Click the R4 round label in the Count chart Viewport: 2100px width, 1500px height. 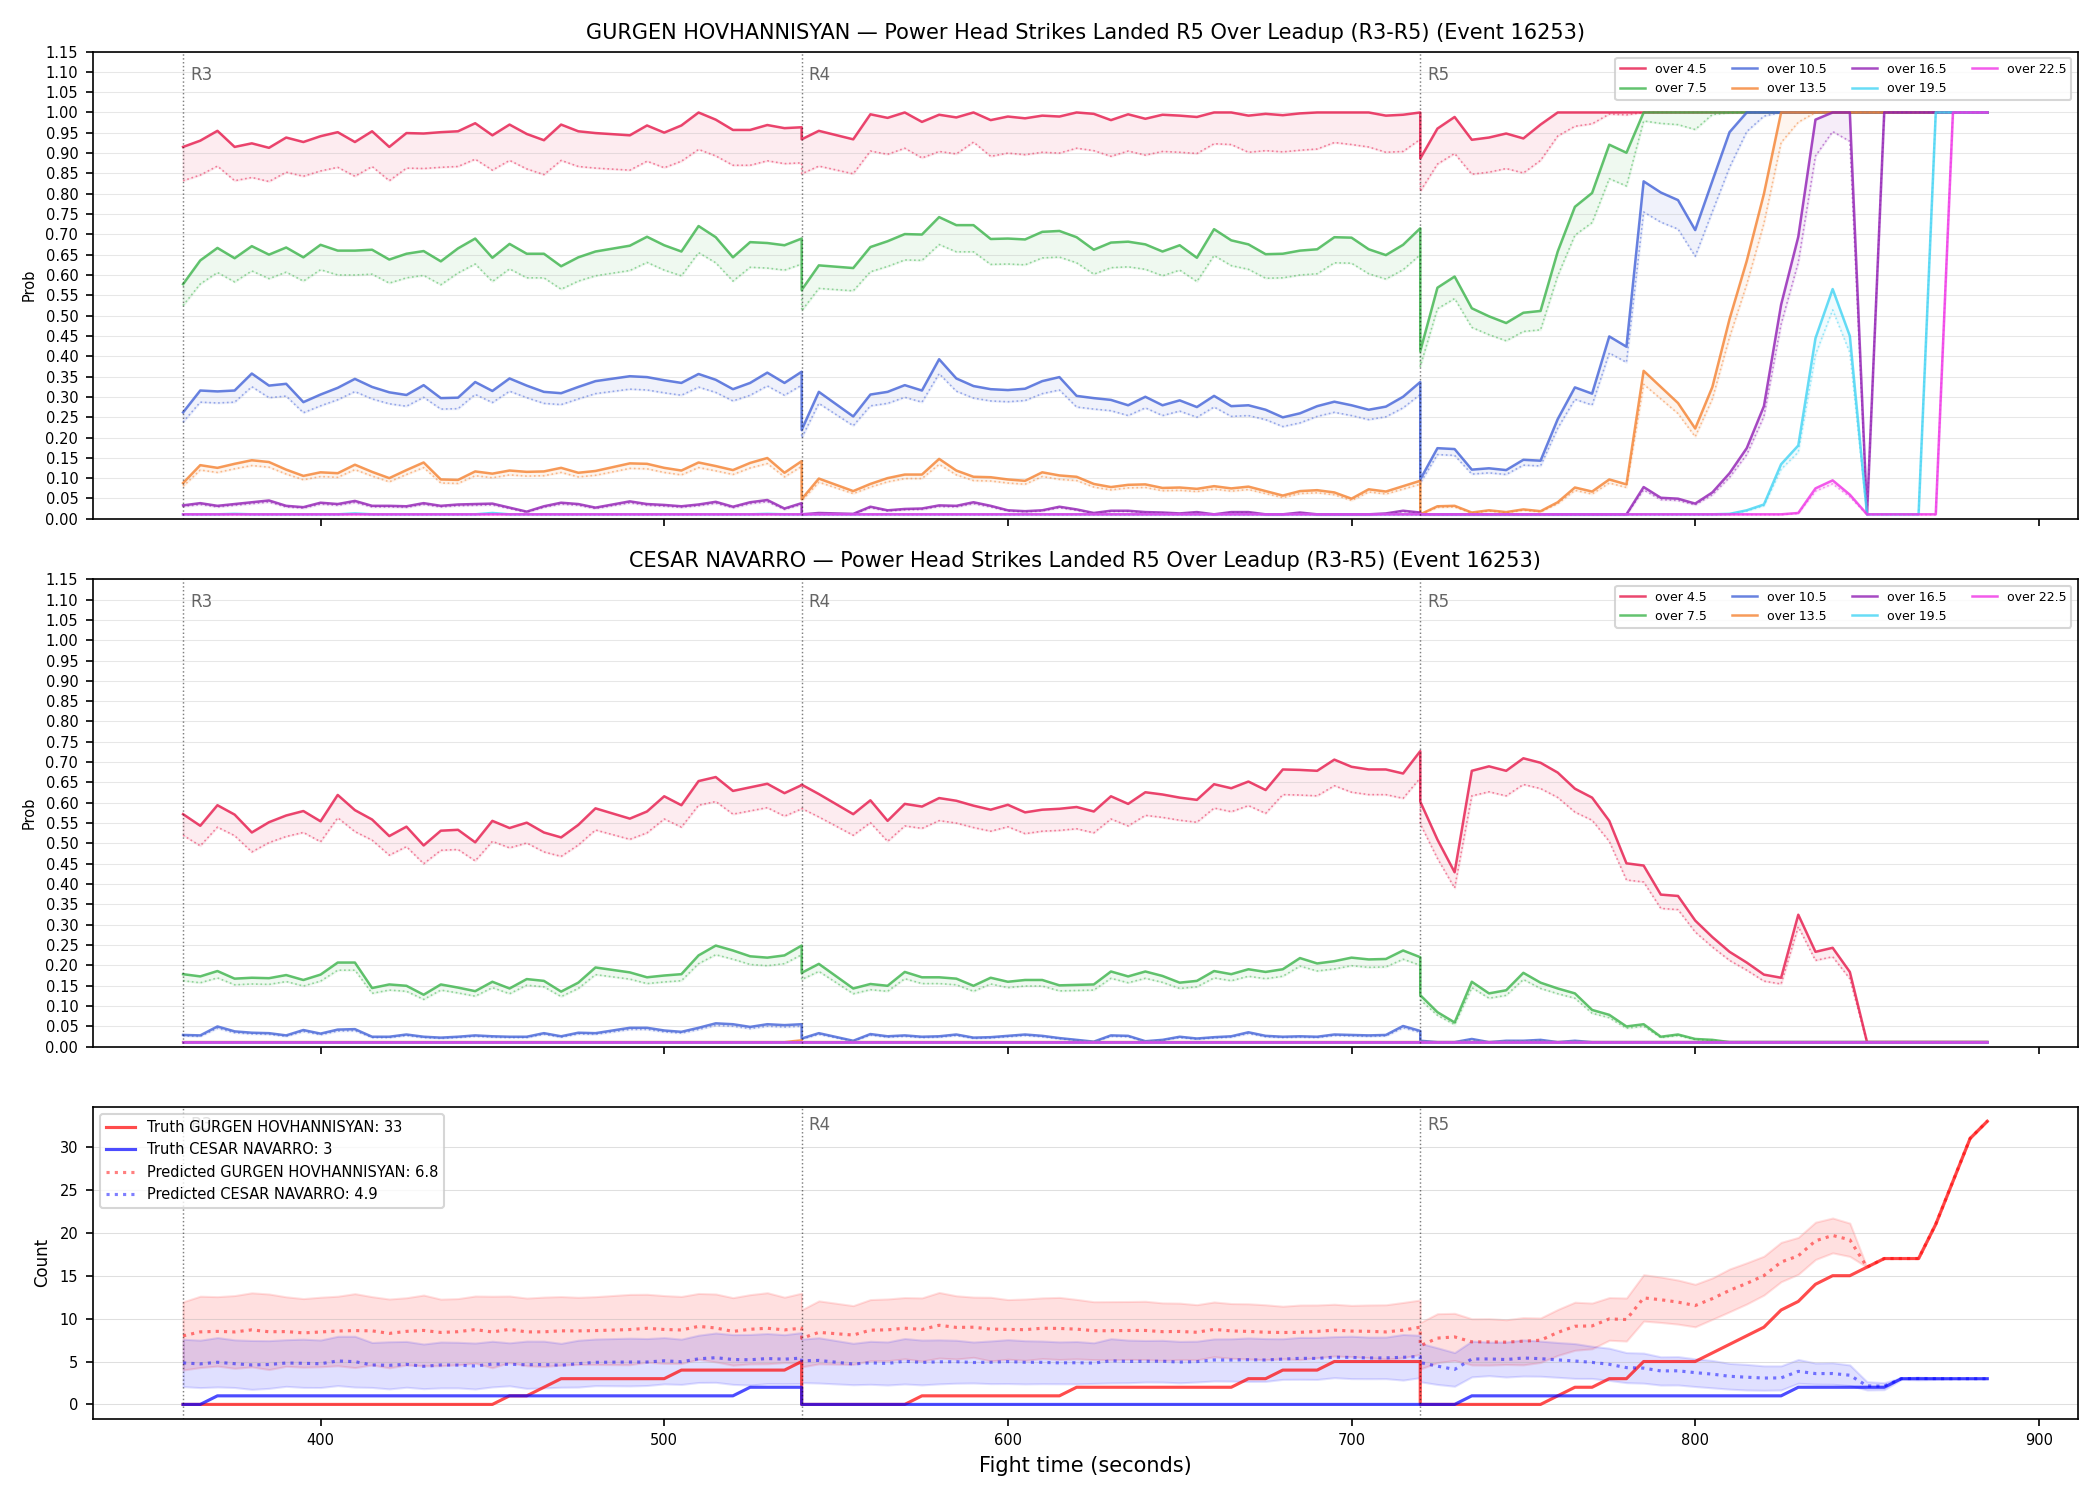coord(819,1124)
